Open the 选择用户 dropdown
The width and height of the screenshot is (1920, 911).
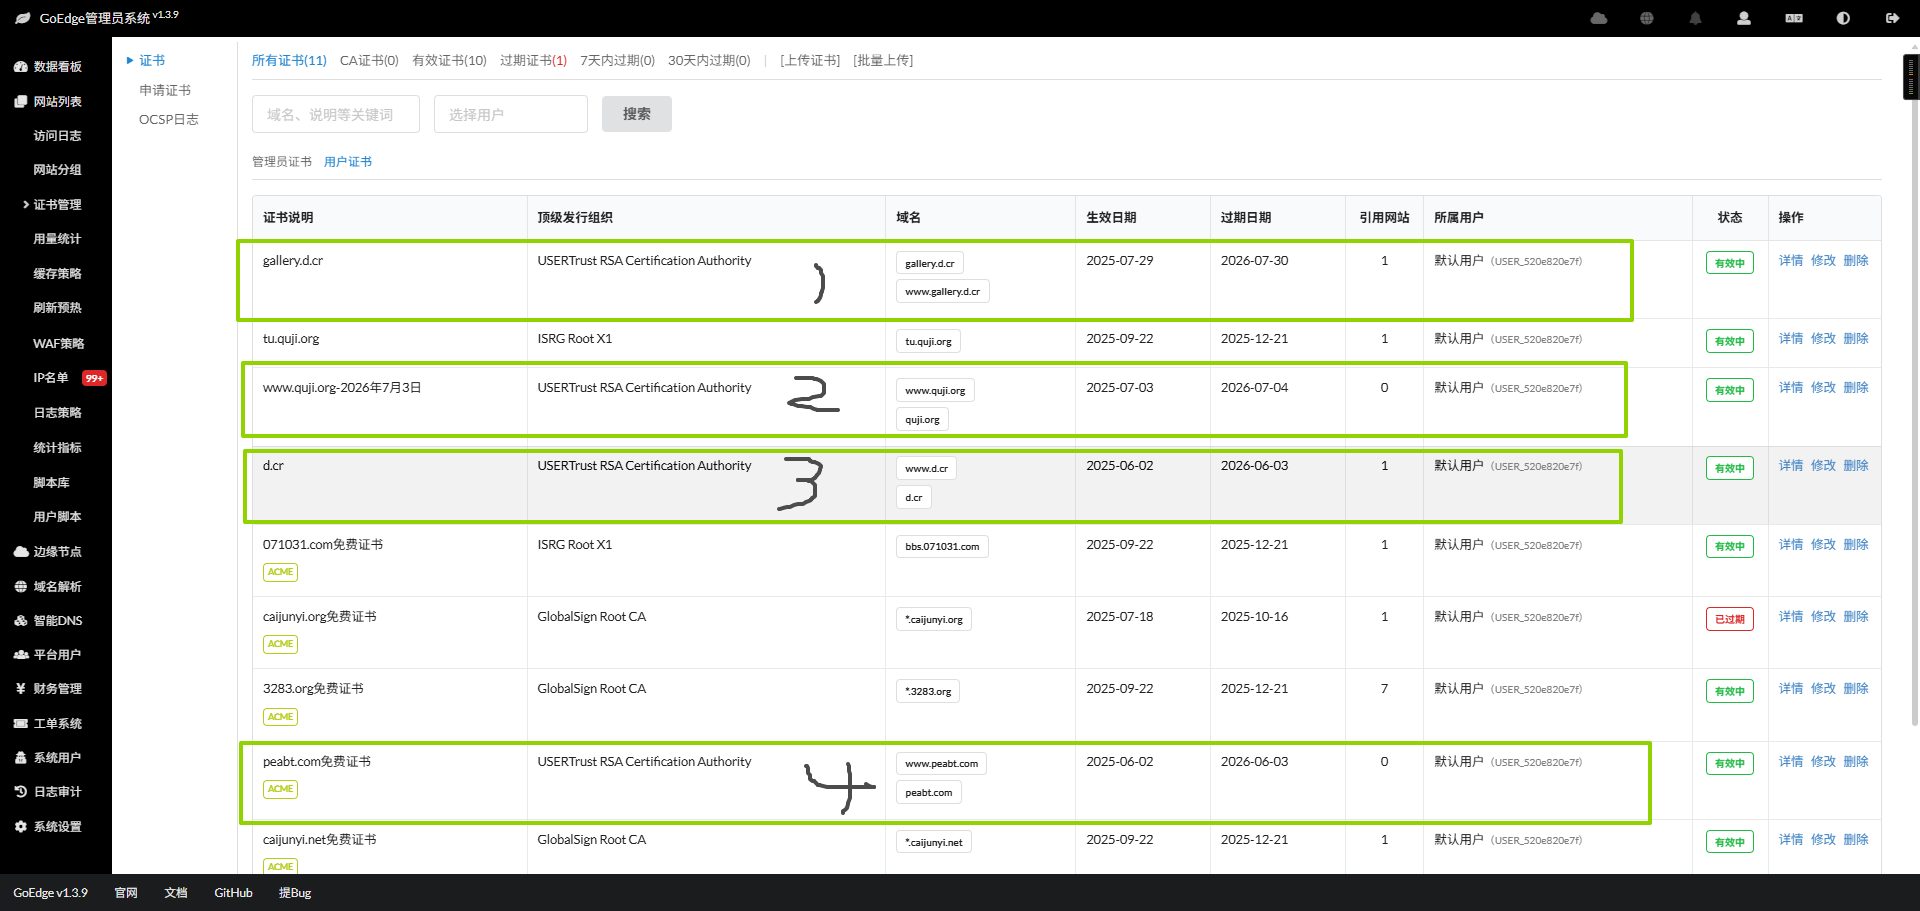point(510,114)
